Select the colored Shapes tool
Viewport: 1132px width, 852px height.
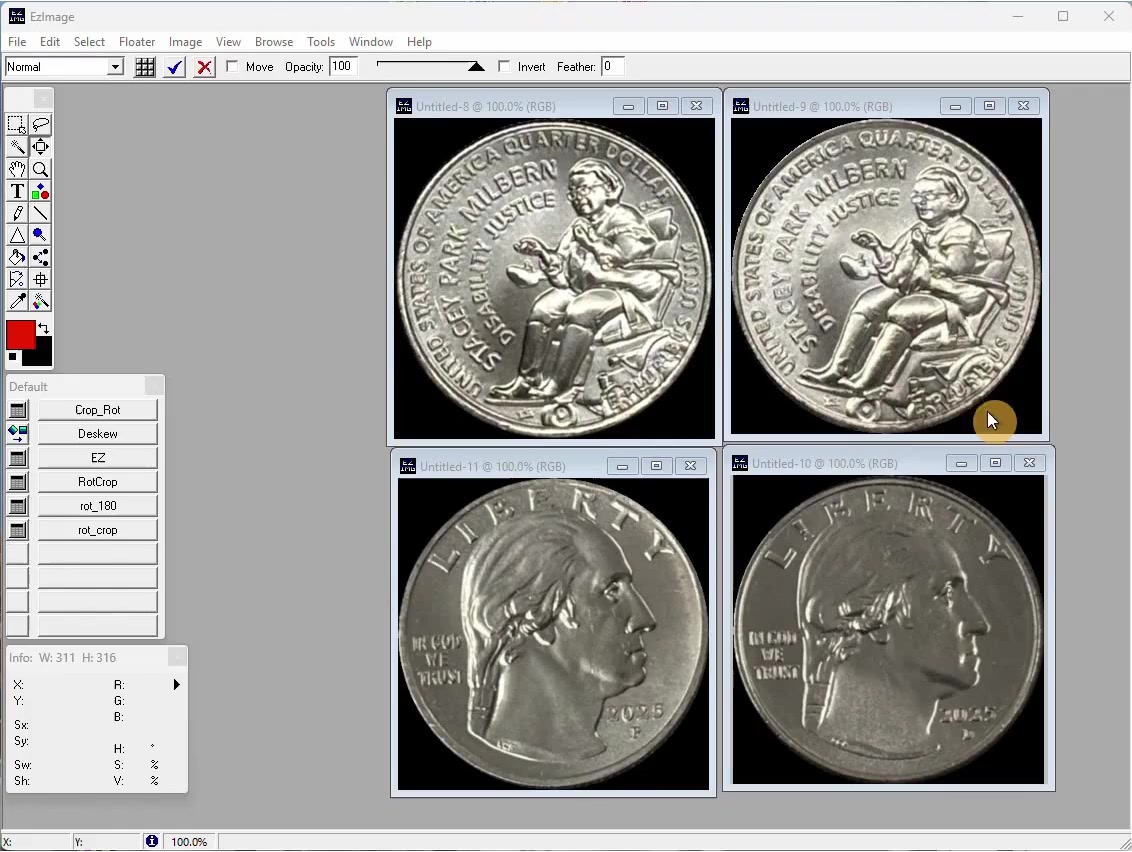(x=40, y=191)
